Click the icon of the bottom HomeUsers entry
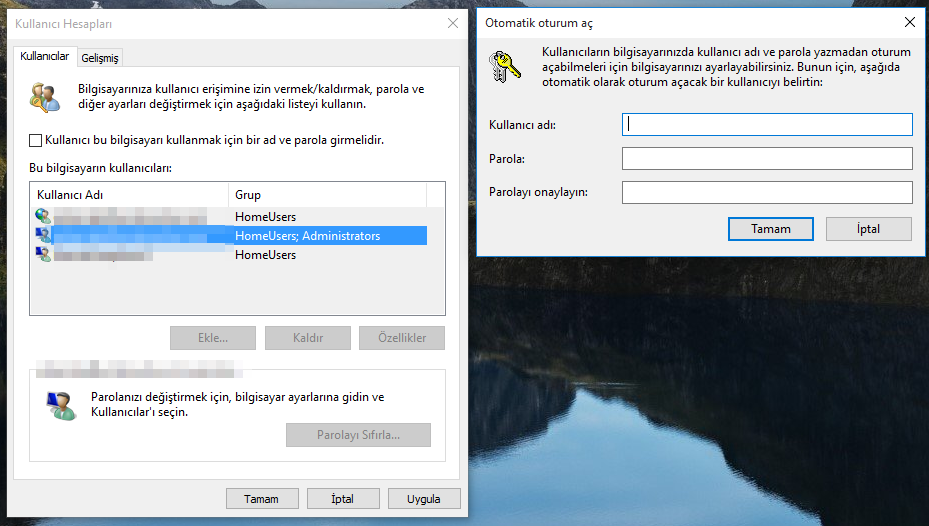929x526 pixels. [x=43, y=255]
